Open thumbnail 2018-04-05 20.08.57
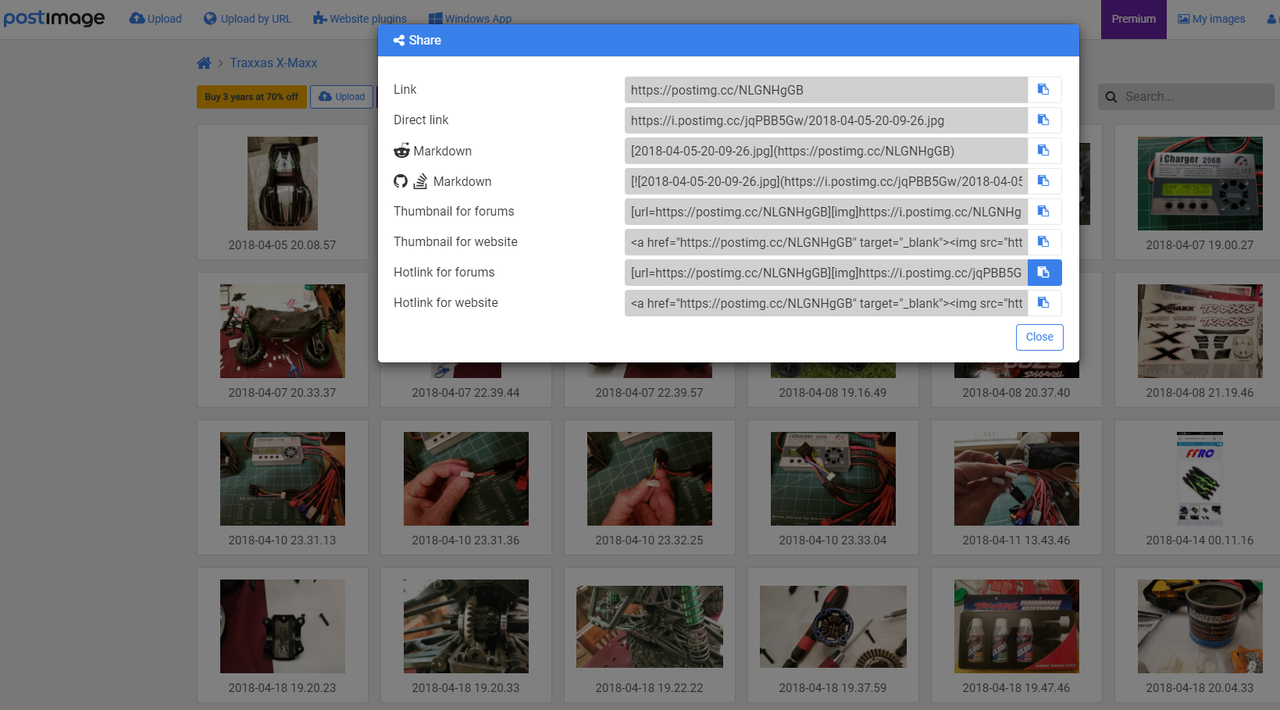Screen dimensions: 1280x710 (x=282, y=184)
